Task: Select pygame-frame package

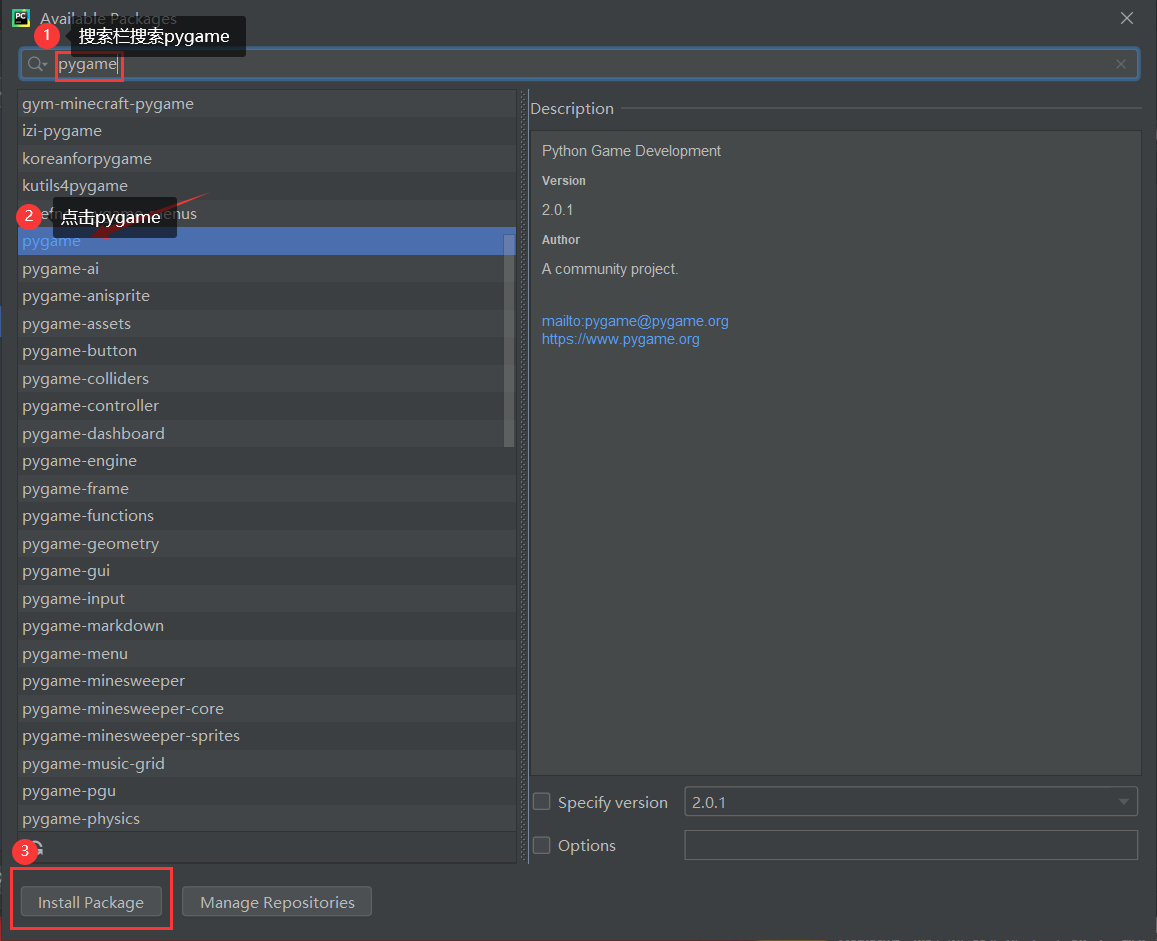Action: point(266,489)
